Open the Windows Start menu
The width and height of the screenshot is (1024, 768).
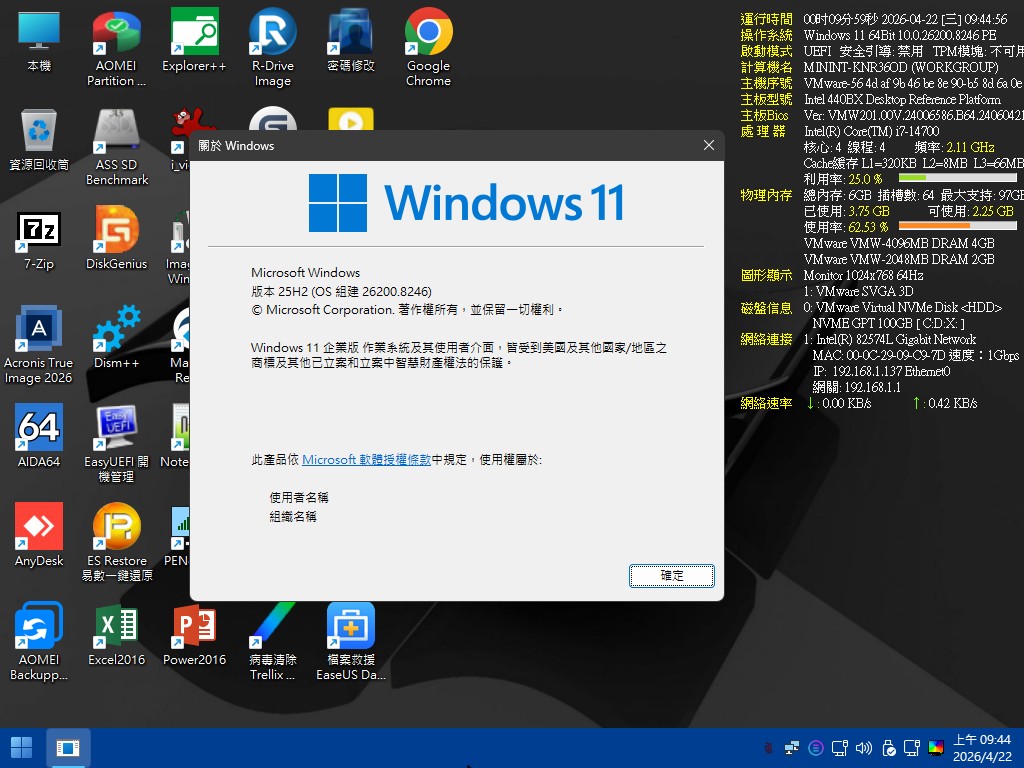click(21, 747)
